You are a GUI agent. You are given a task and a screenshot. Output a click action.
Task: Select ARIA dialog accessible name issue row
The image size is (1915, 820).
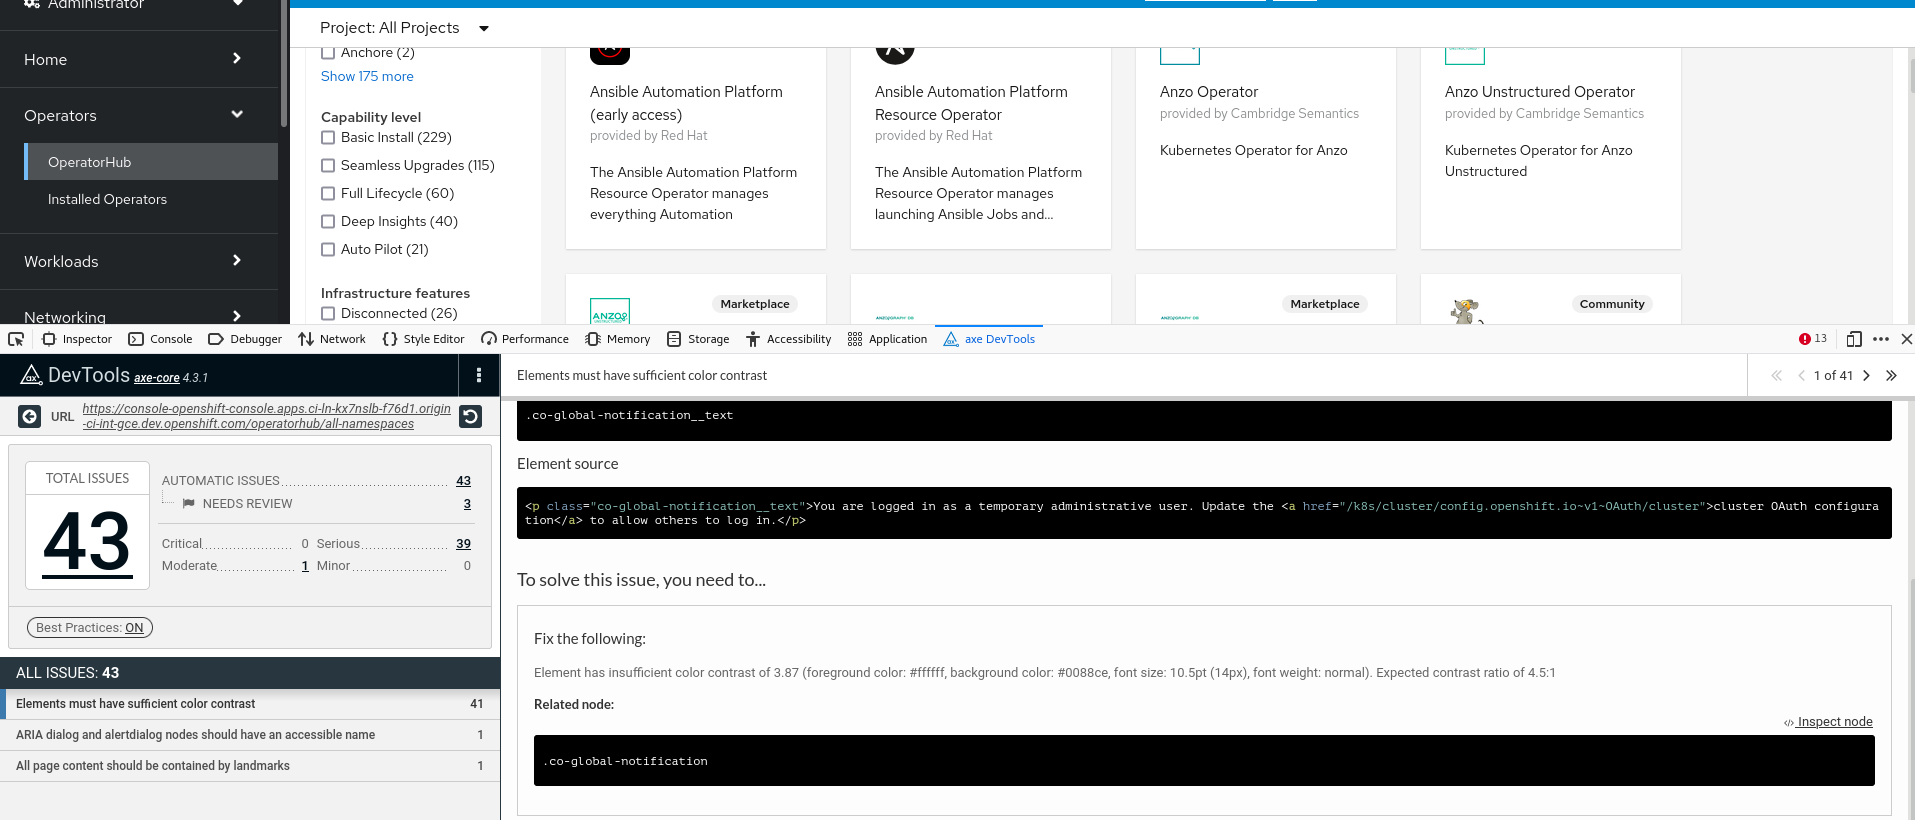pos(250,735)
